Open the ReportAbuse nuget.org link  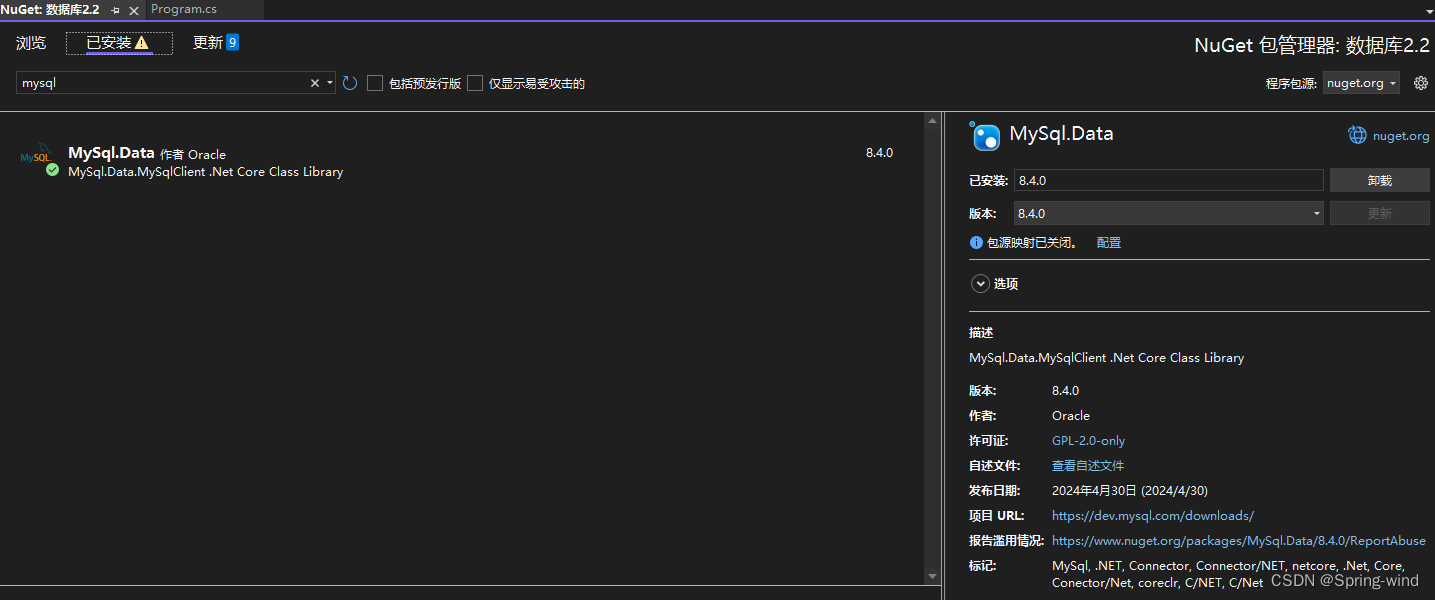pos(1239,540)
